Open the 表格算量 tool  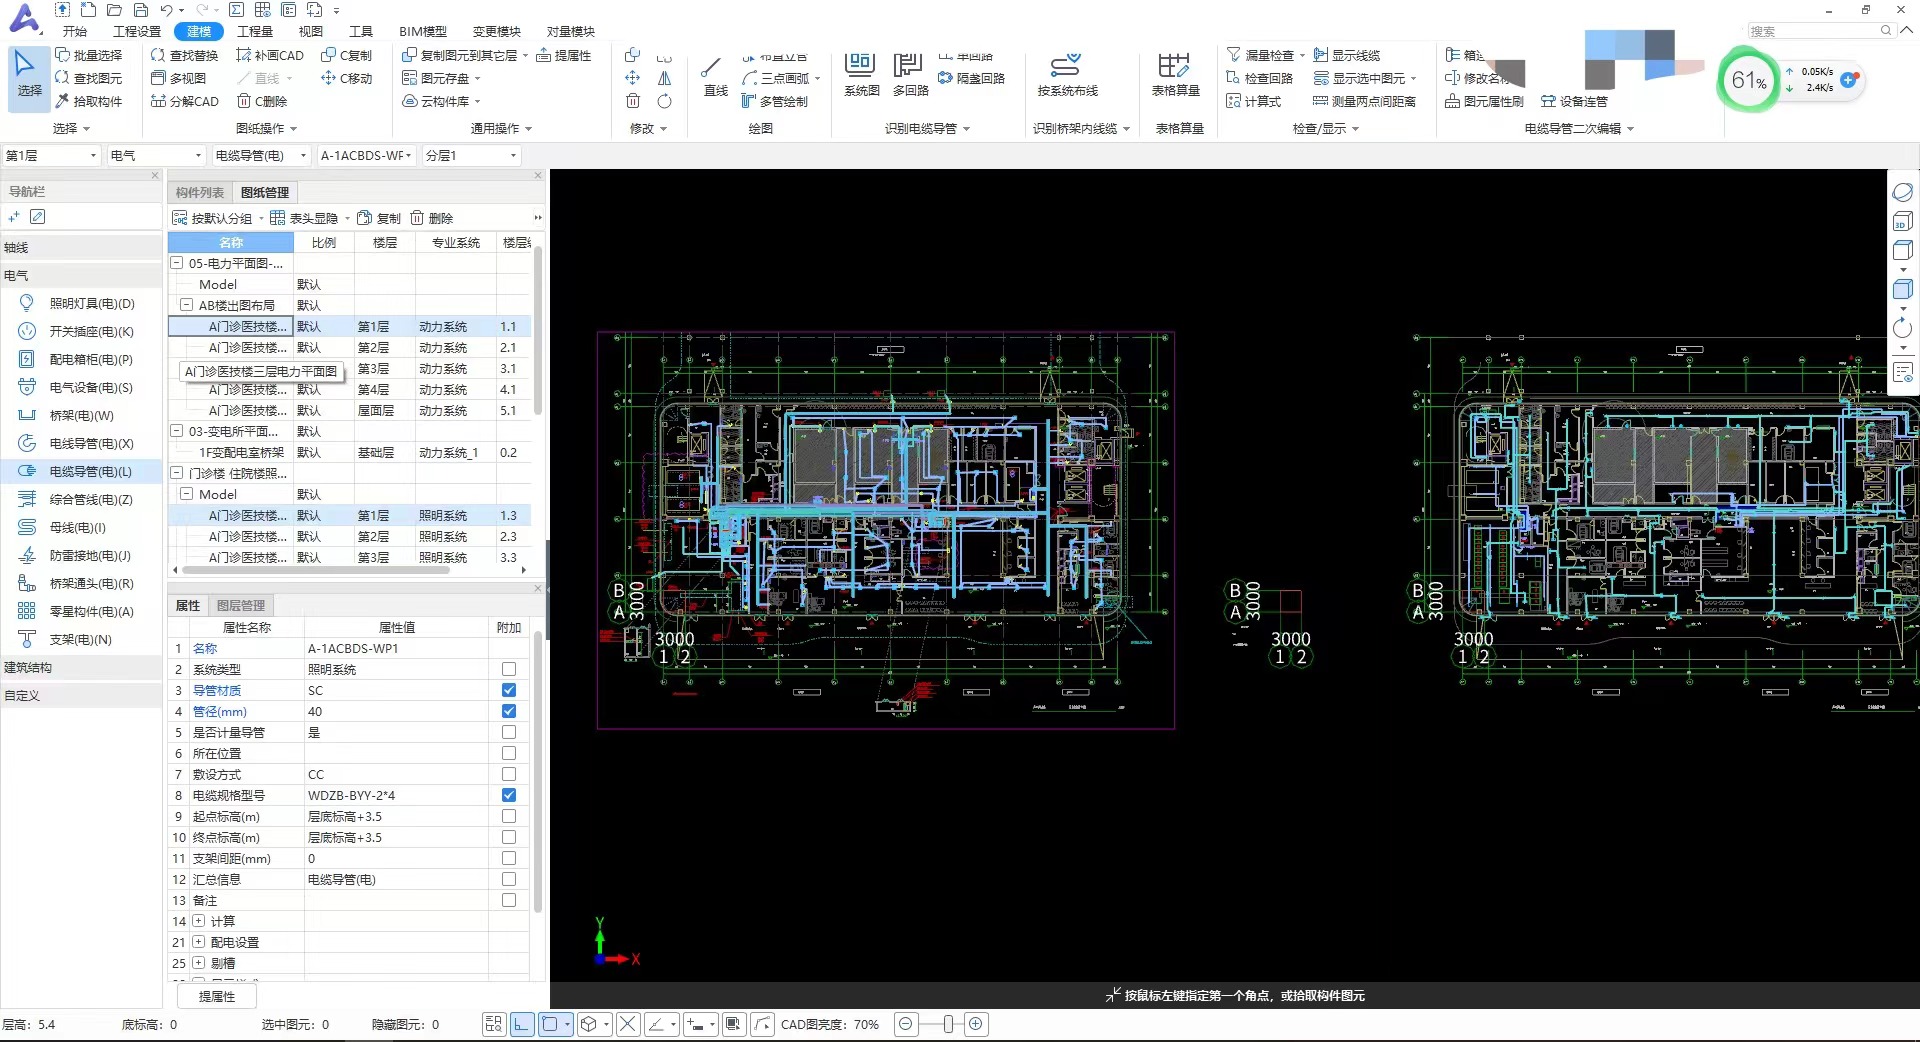(1175, 67)
